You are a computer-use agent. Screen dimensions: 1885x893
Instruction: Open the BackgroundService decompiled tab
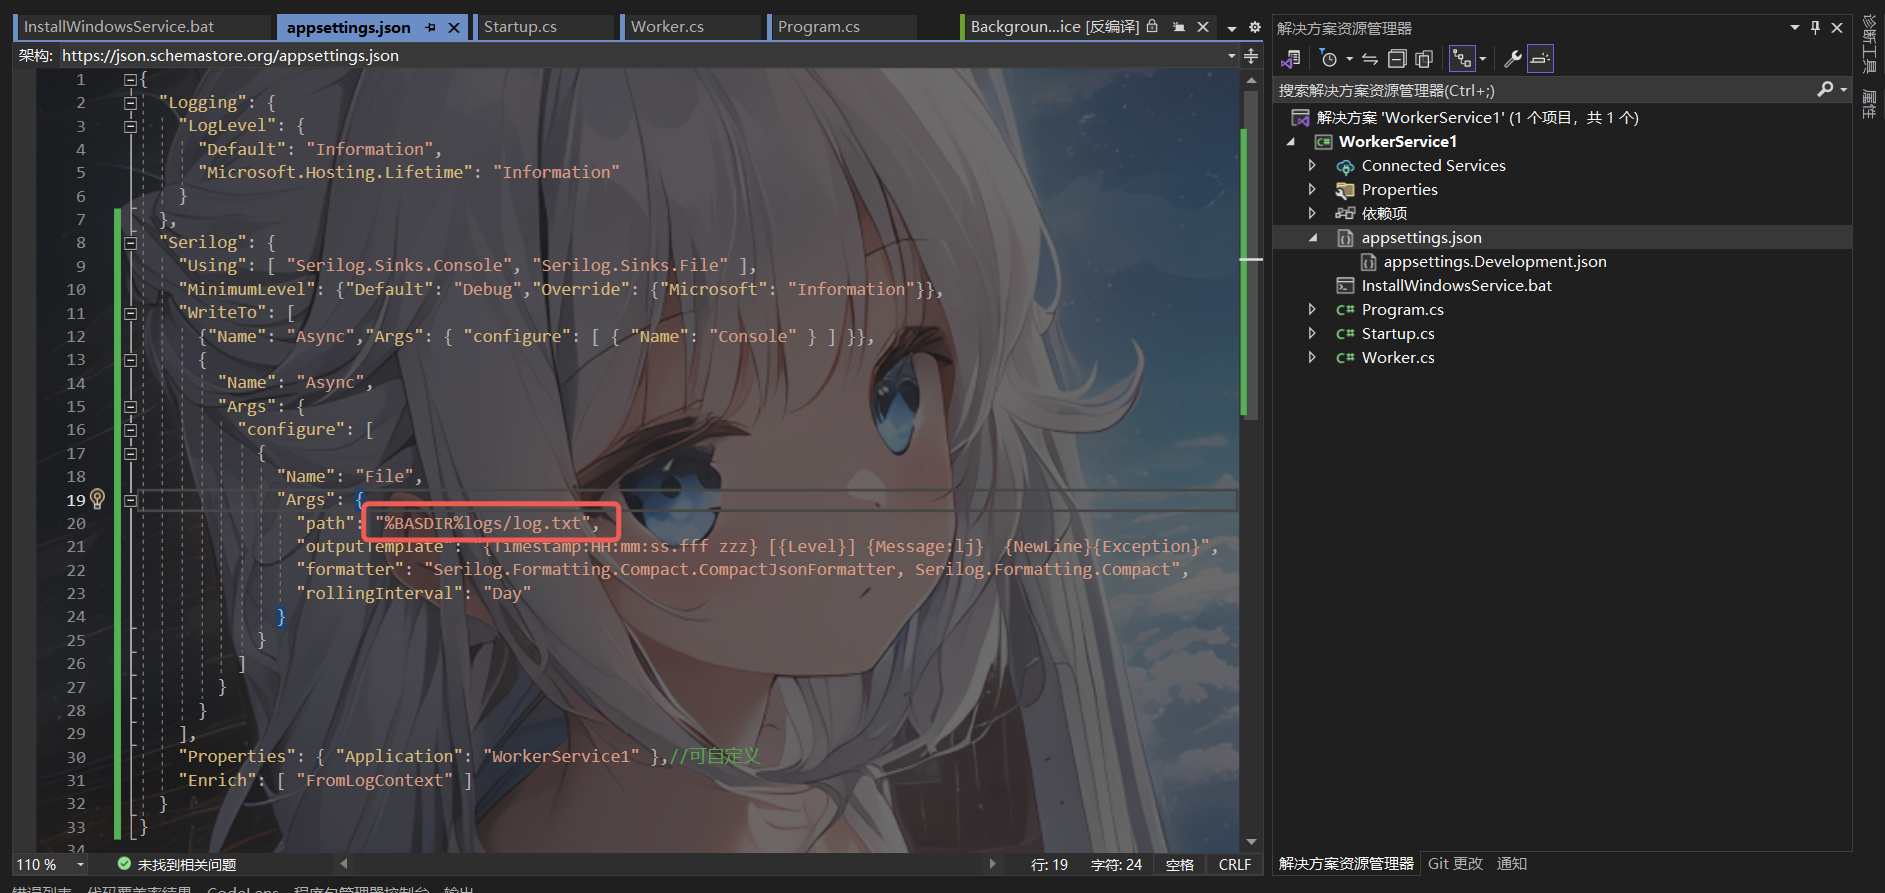point(1054,27)
